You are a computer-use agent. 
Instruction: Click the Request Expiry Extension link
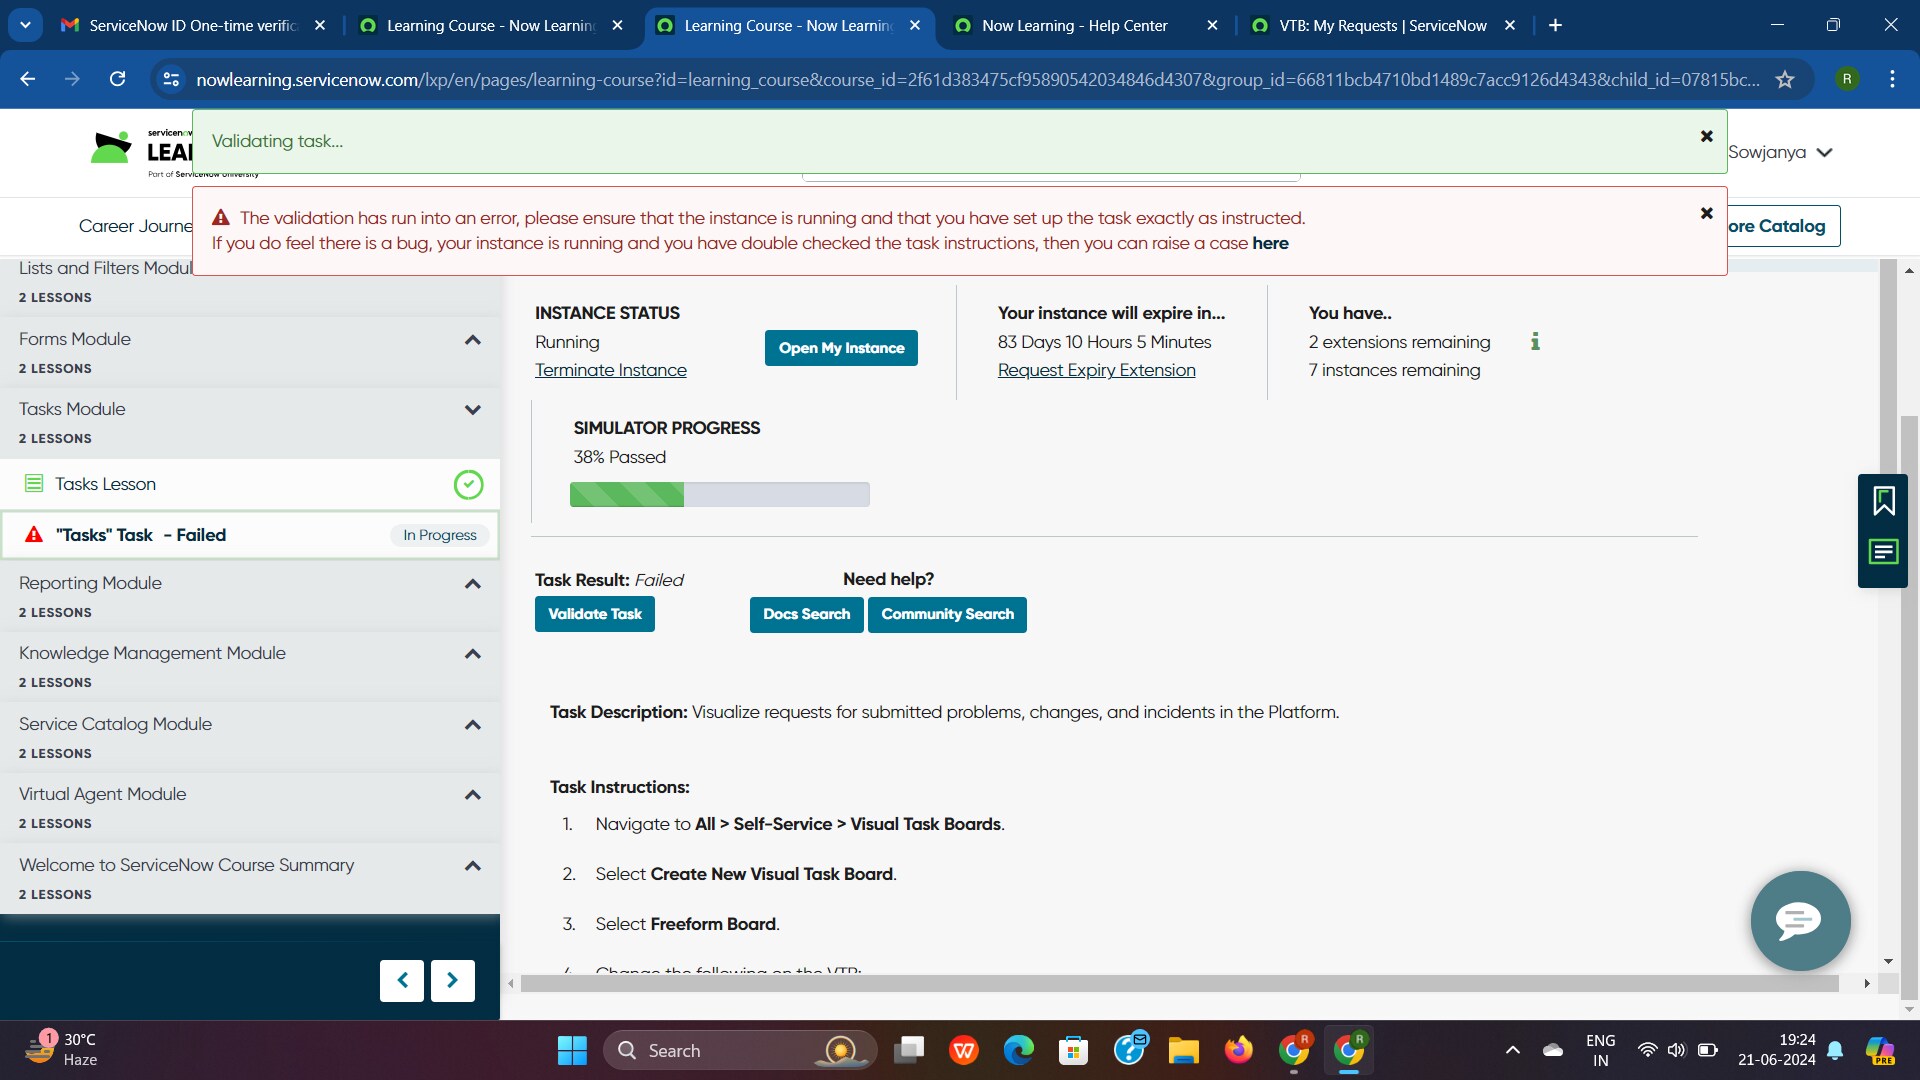click(1096, 369)
